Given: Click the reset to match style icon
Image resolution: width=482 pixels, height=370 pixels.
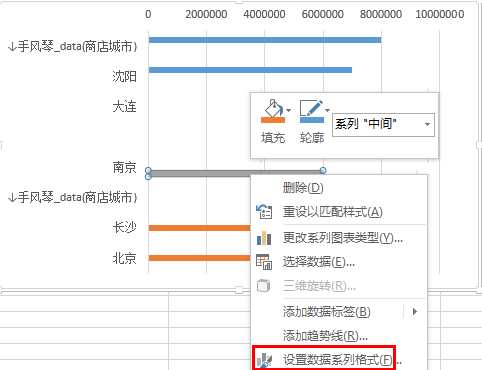Looking at the screenshot, I should pyautogui.click(x=264, y=212).
